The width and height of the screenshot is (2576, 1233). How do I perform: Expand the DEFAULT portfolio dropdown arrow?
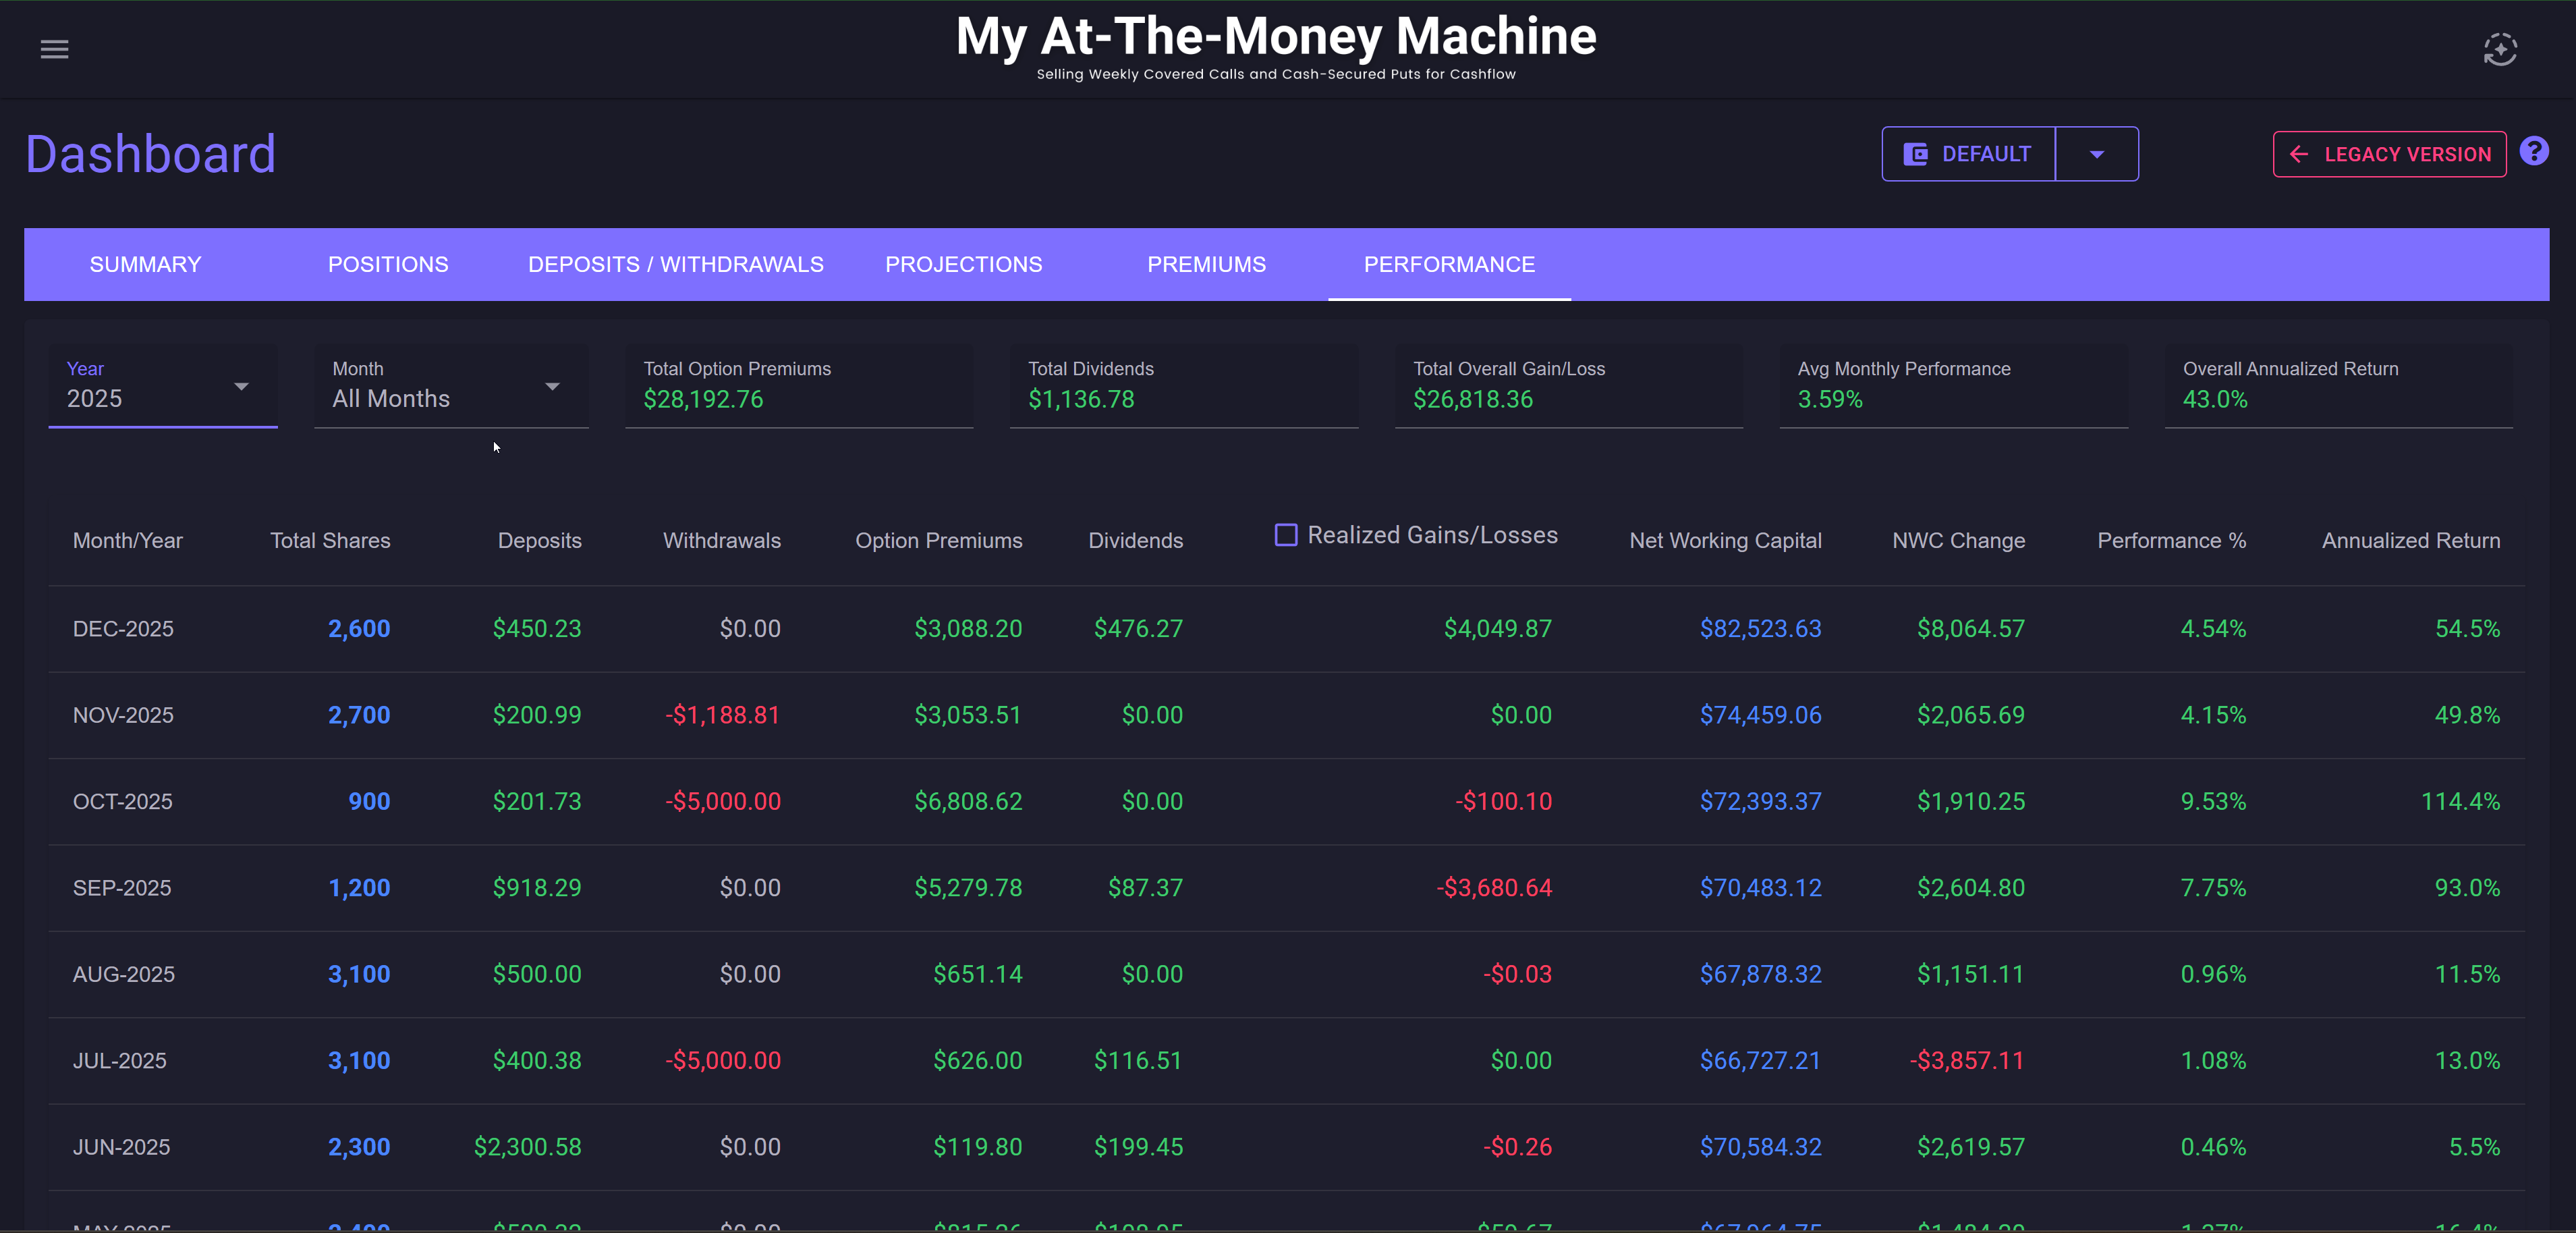click(2097, 154)
